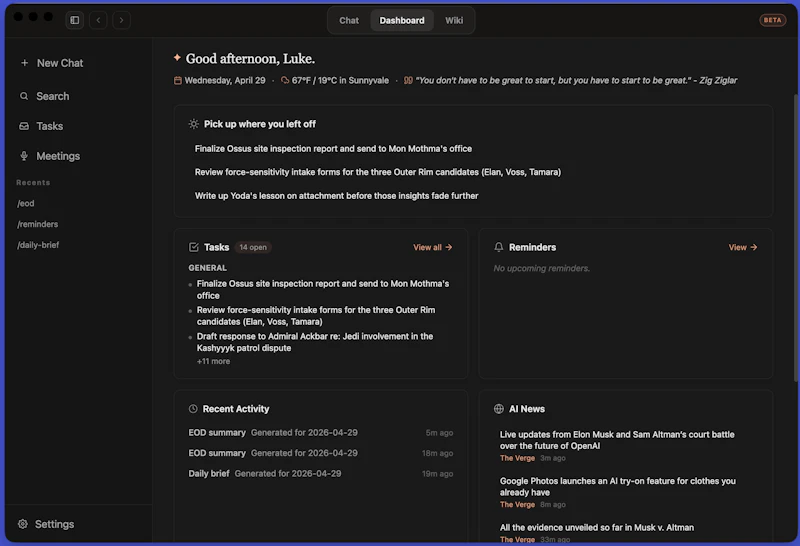Viewport: 800px width, 546px height.
Task: Open the Wiki tab
Action: coord(454,20)
